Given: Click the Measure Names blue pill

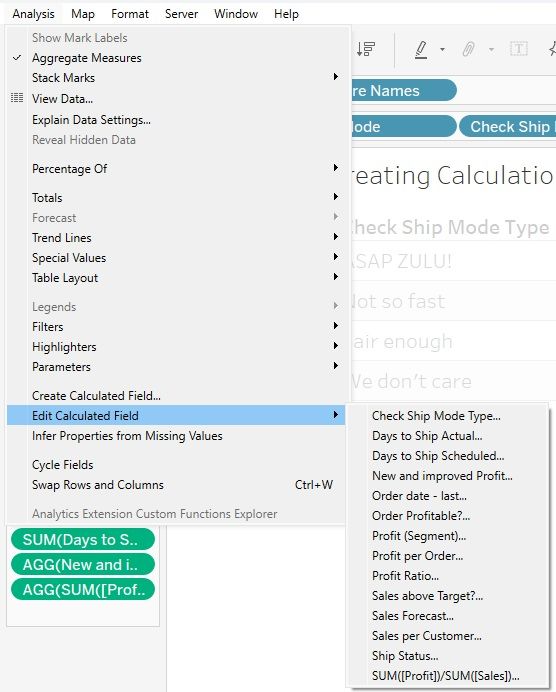Looking at the screenshot, I should pos(404,90).
